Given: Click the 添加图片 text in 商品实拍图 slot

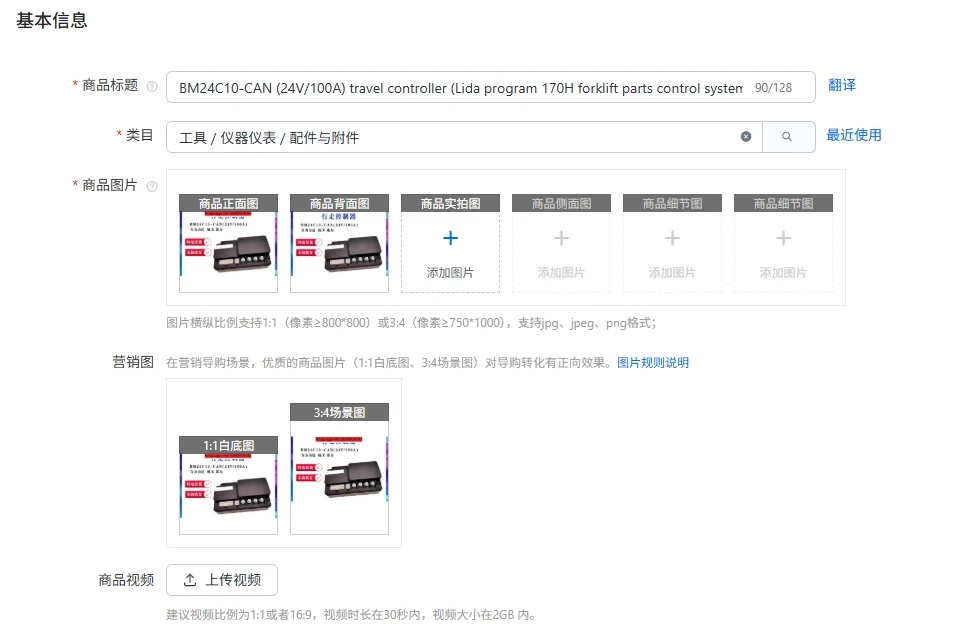Looking at the screenshot, I should (450, 272).
